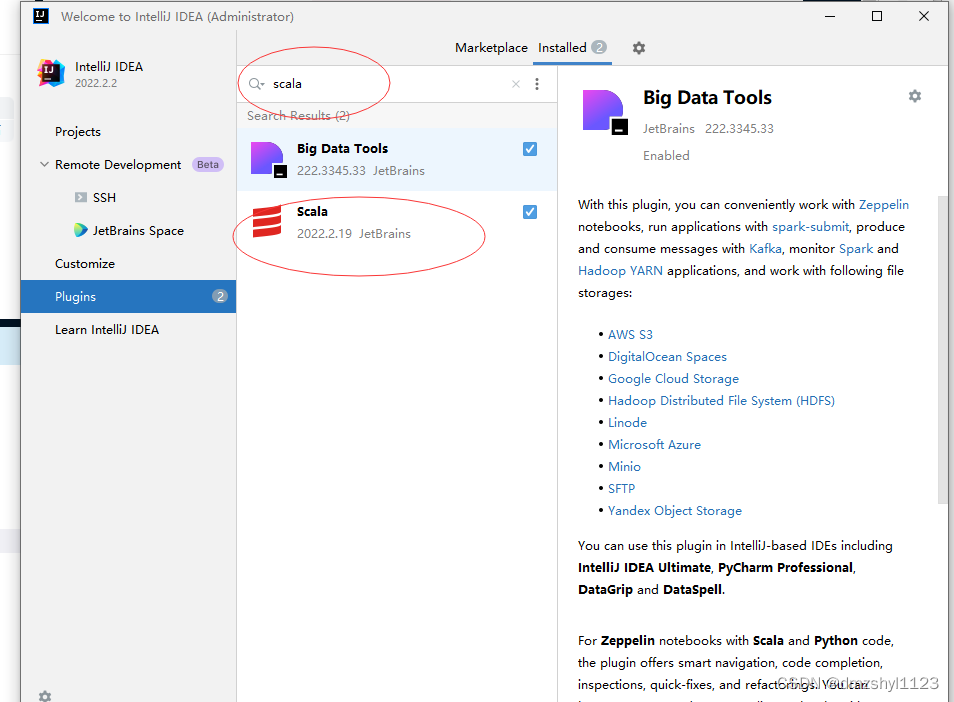Image resolution: width=954 pixels, height=702 pixels.
Task: Open the bottom-left options gear
Action: pyautogui.click(x=44, y=695)
